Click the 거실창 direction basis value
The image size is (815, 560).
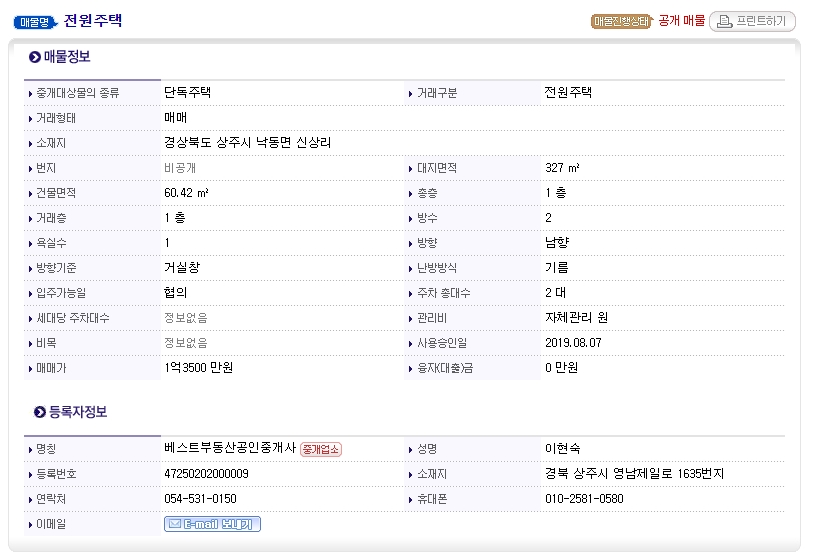point(182,267)
